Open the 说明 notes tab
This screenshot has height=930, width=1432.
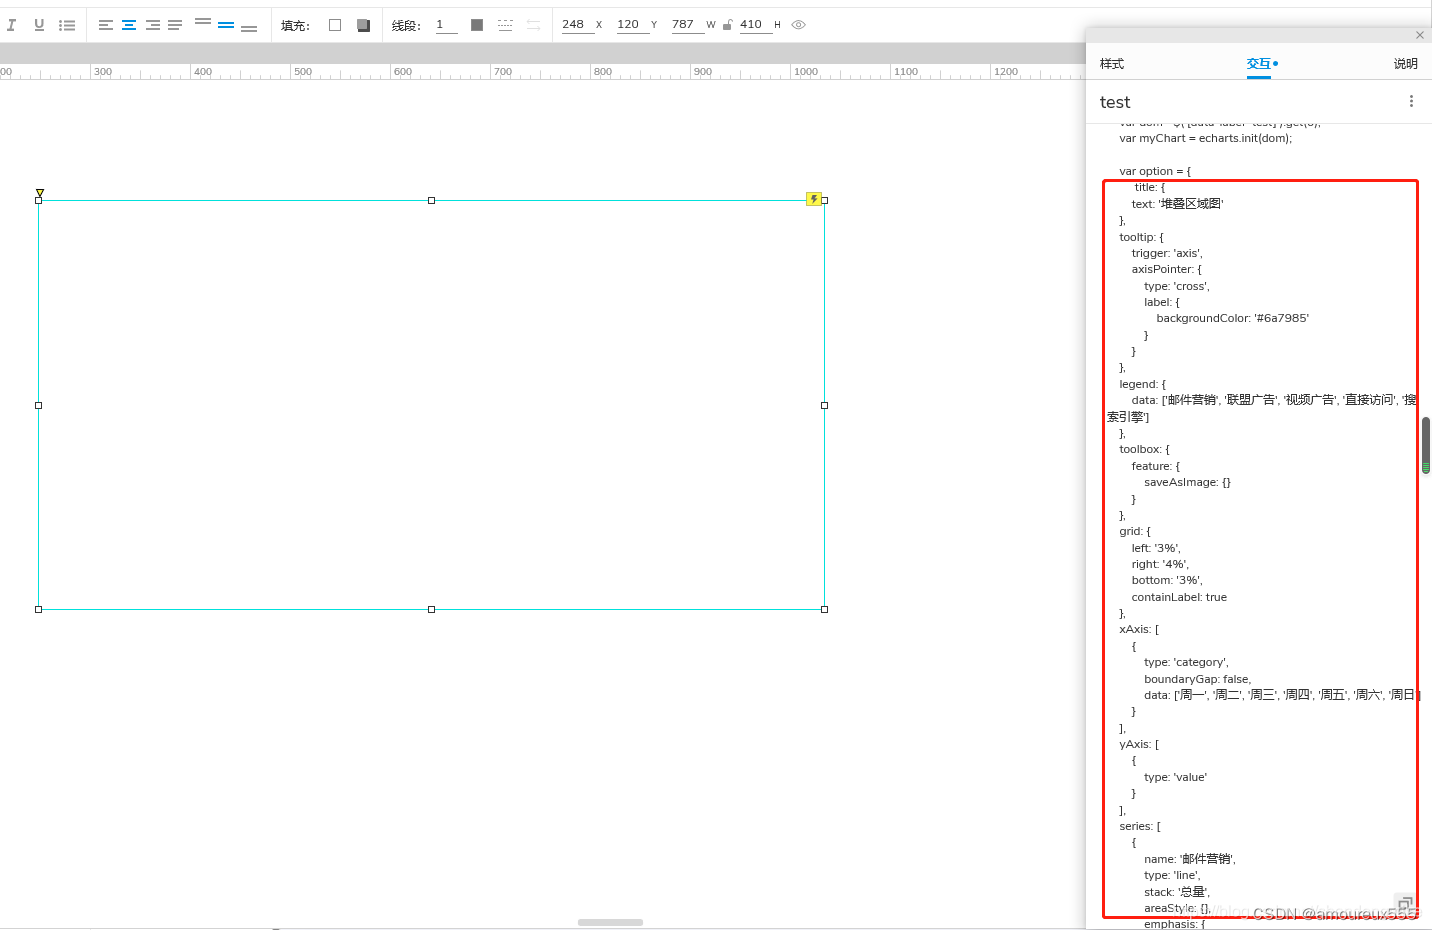tap(1404, 63)
